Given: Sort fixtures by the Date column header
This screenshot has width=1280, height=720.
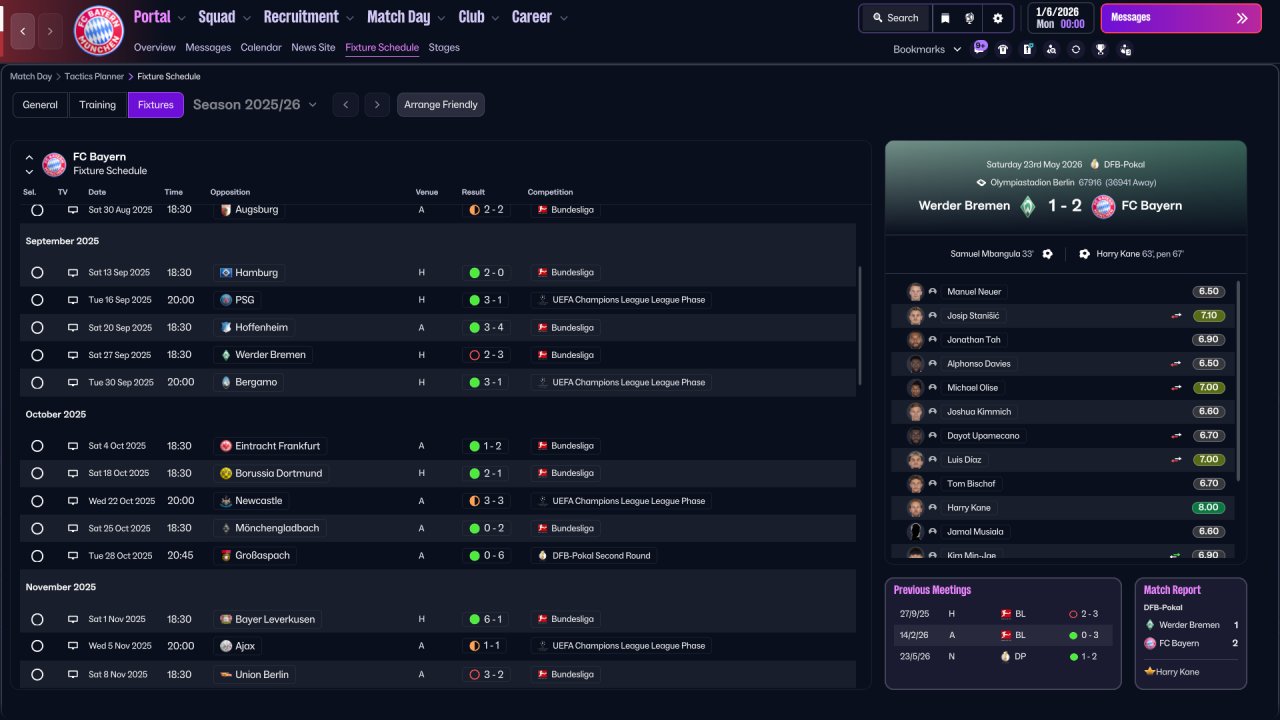Looking at the screenshot, I should [x=97, y=192].
